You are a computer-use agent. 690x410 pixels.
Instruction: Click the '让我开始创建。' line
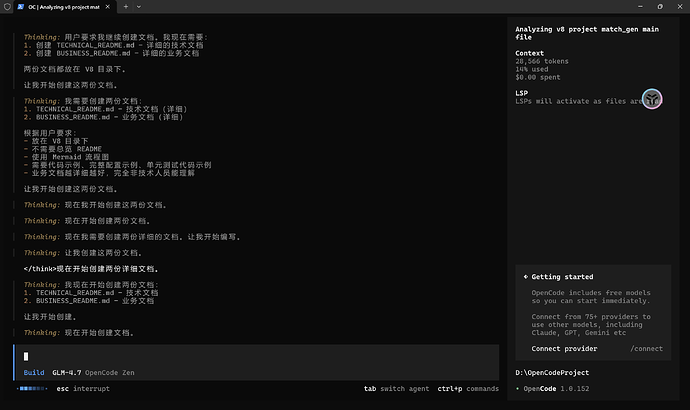tap(50, 317)
